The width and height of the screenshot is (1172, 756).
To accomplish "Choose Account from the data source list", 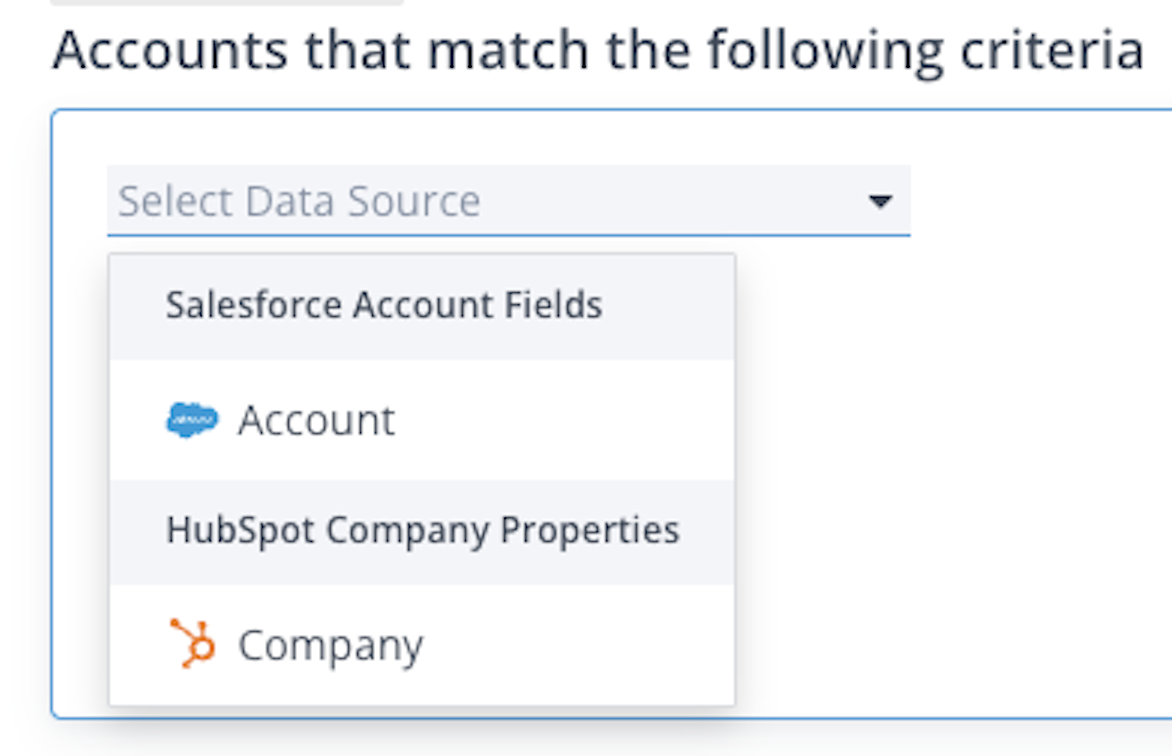I will (316, 421).
